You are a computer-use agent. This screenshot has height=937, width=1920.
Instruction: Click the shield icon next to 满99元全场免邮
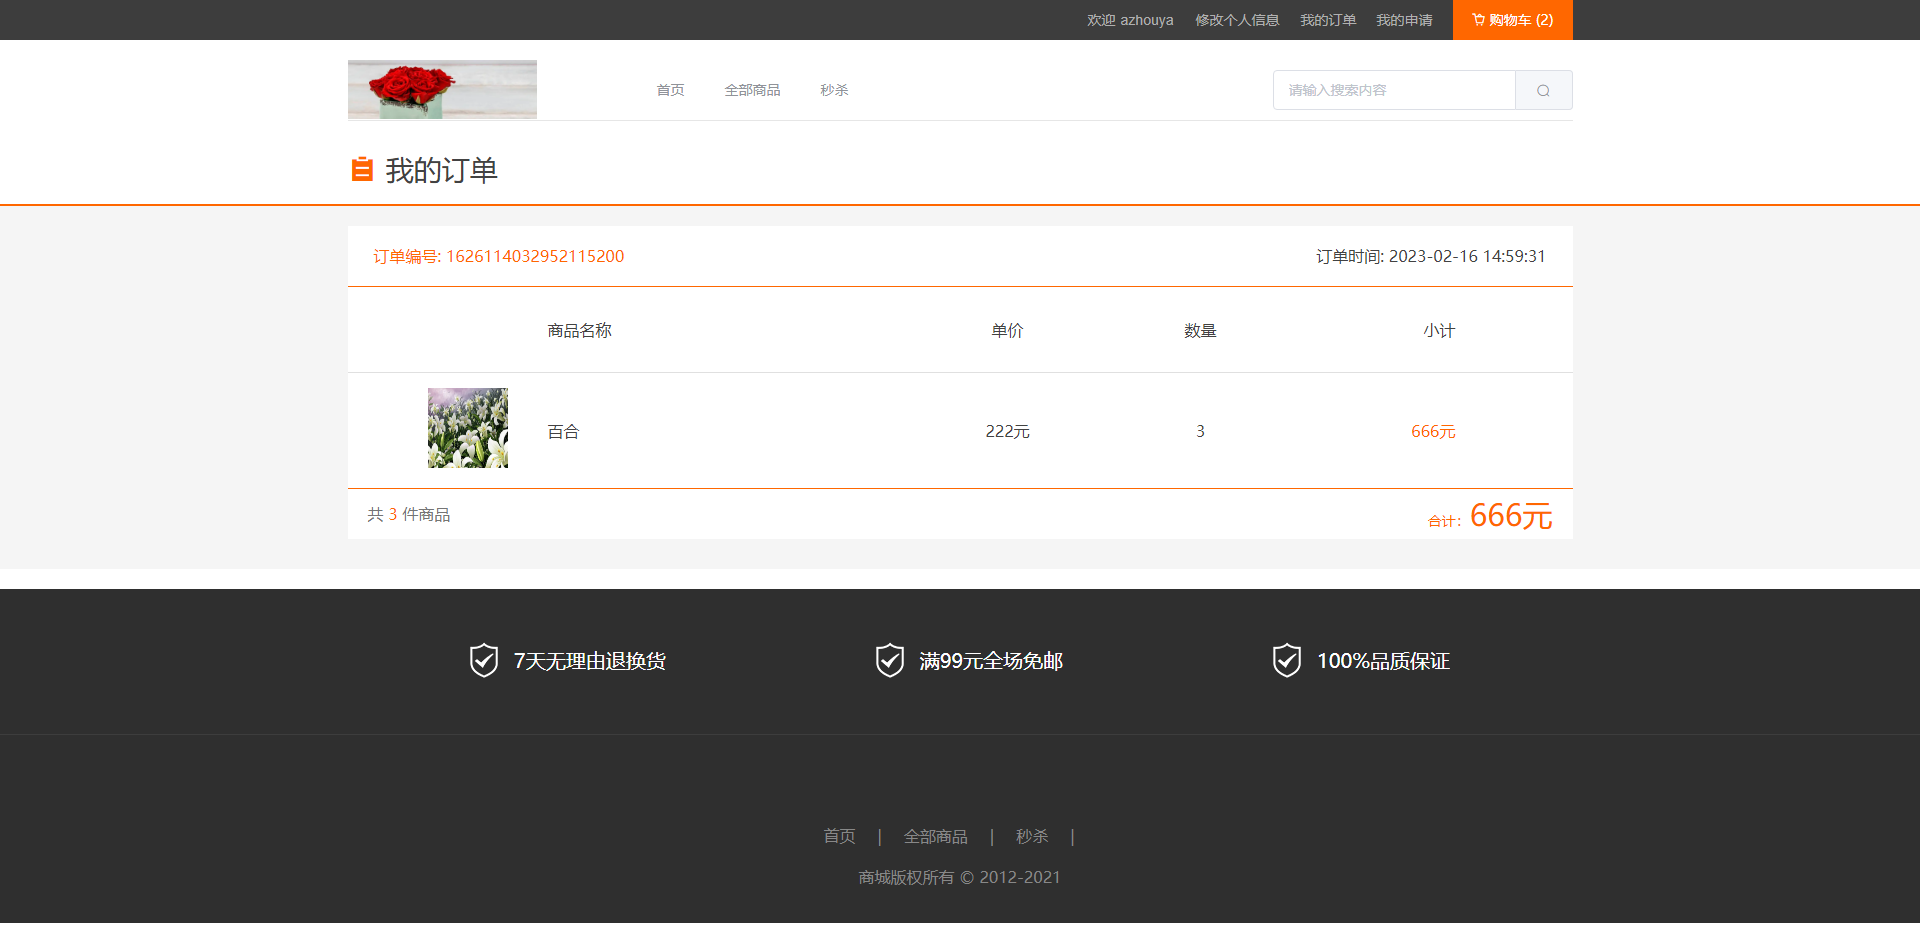coord(889,661)
